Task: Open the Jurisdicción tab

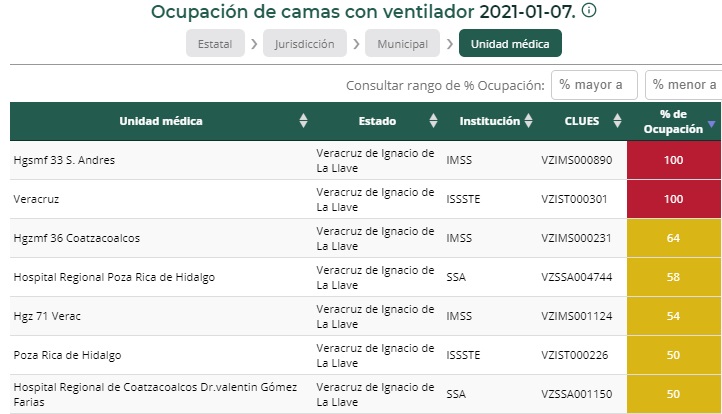Action: click(x=305, y=44)
